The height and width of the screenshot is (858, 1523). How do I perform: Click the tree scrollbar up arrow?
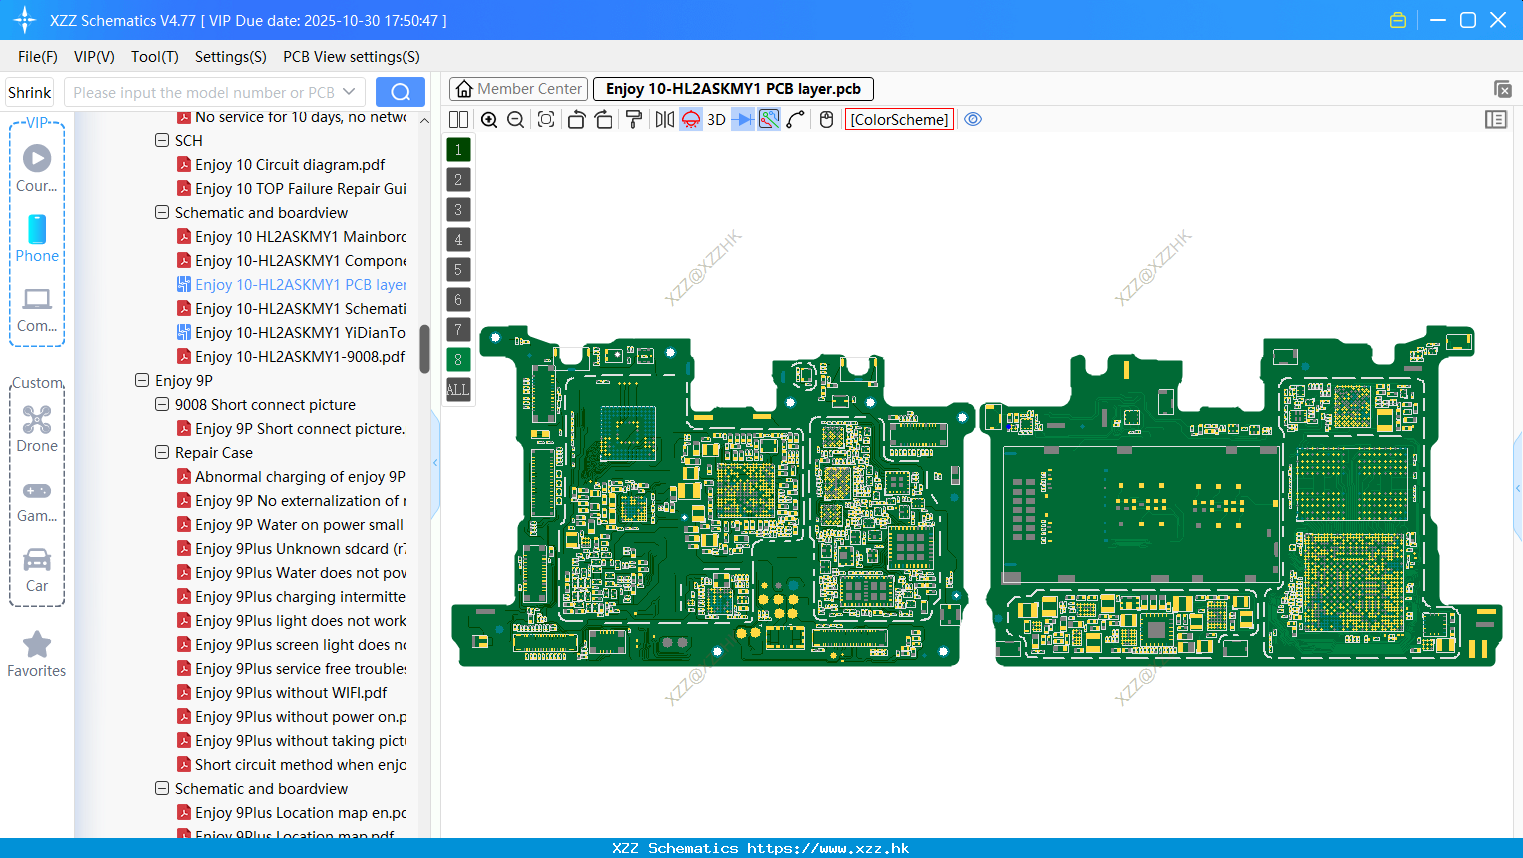(x=424, y=120)
